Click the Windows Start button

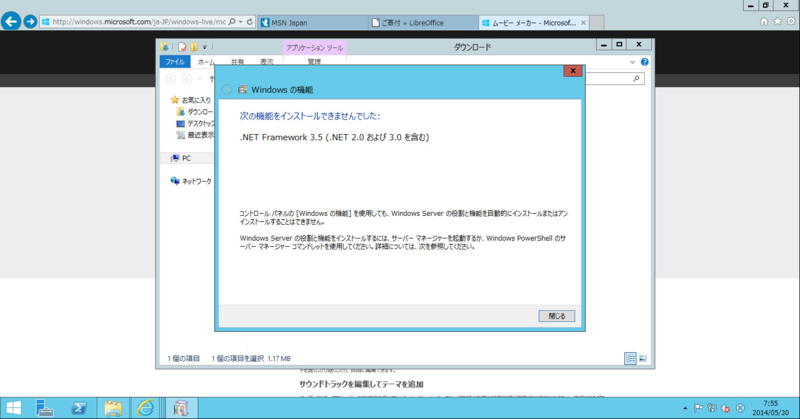[13, 408]
